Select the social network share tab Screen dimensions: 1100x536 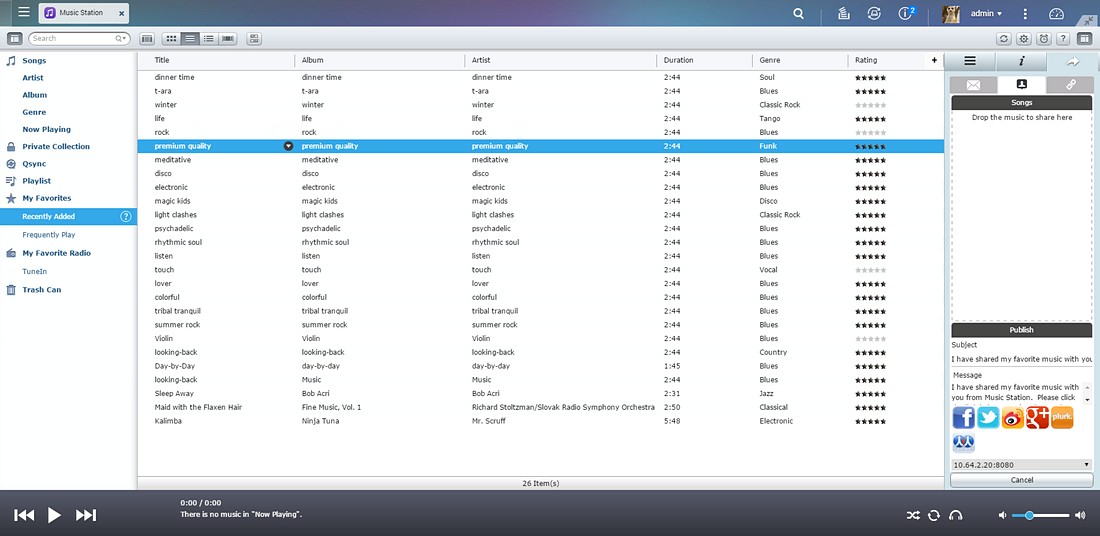(x=1021, y=85)
